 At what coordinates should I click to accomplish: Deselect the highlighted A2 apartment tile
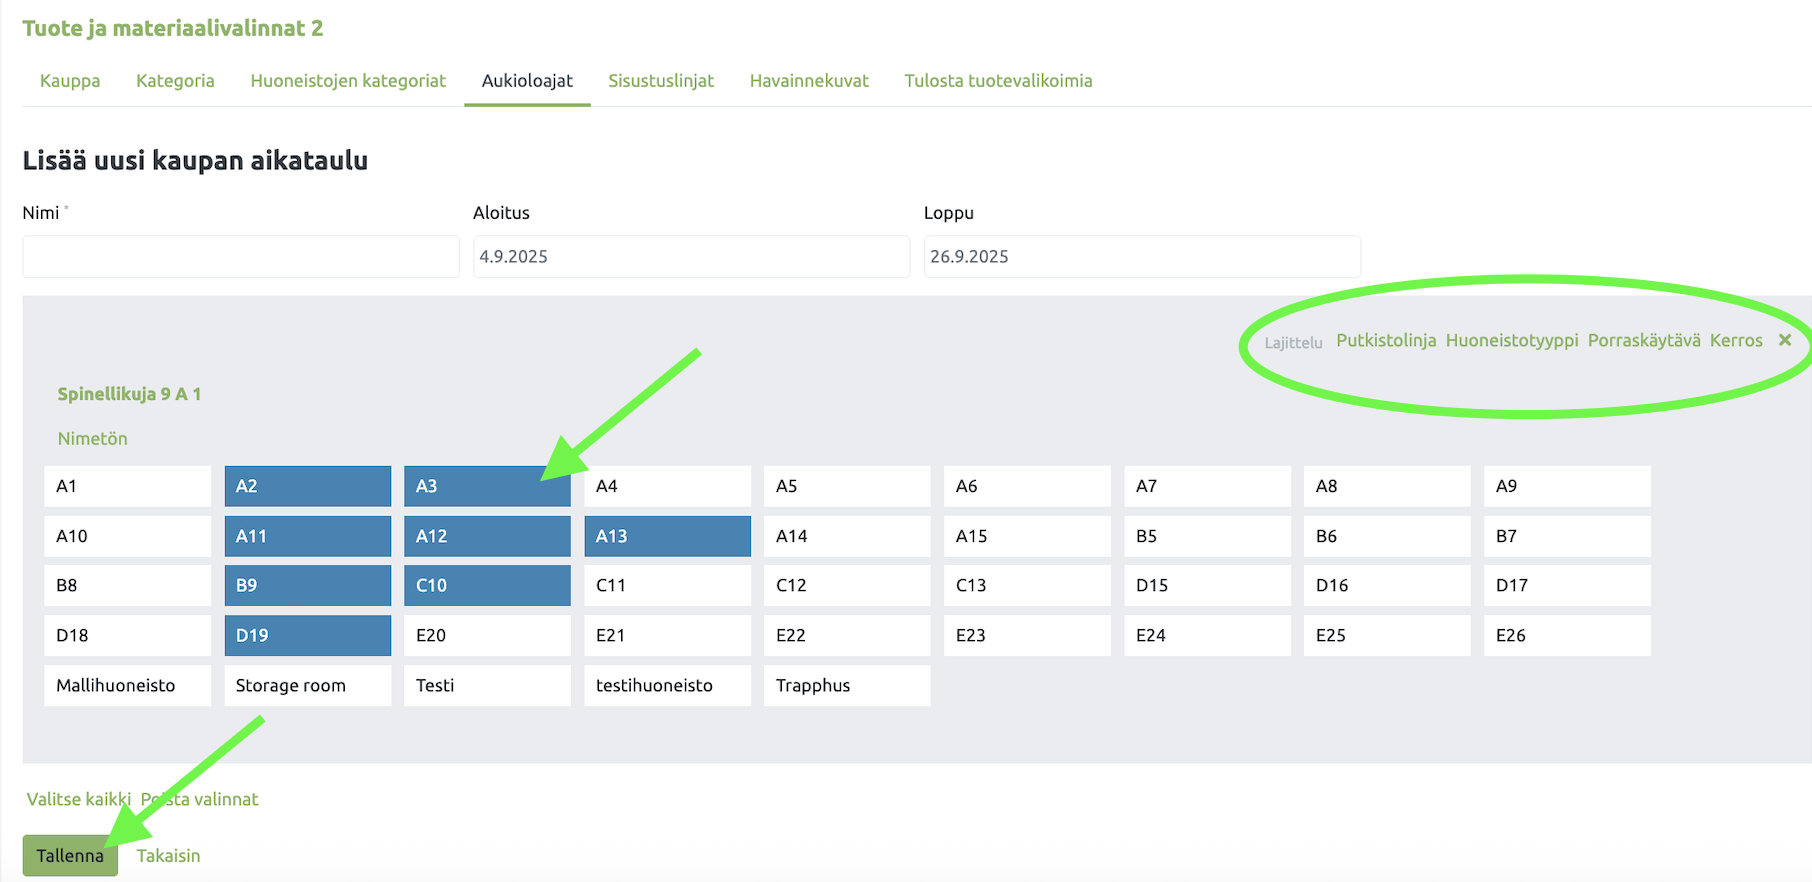[x=307, y=486]
